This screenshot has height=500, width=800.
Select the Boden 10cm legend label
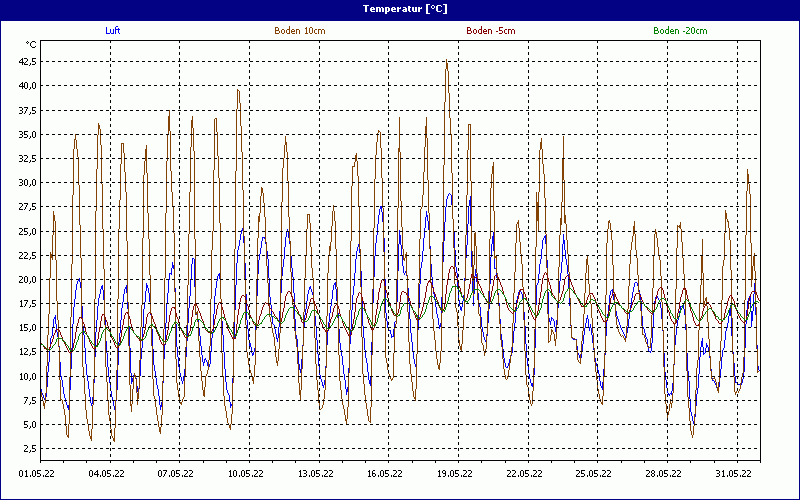[299, 31]
